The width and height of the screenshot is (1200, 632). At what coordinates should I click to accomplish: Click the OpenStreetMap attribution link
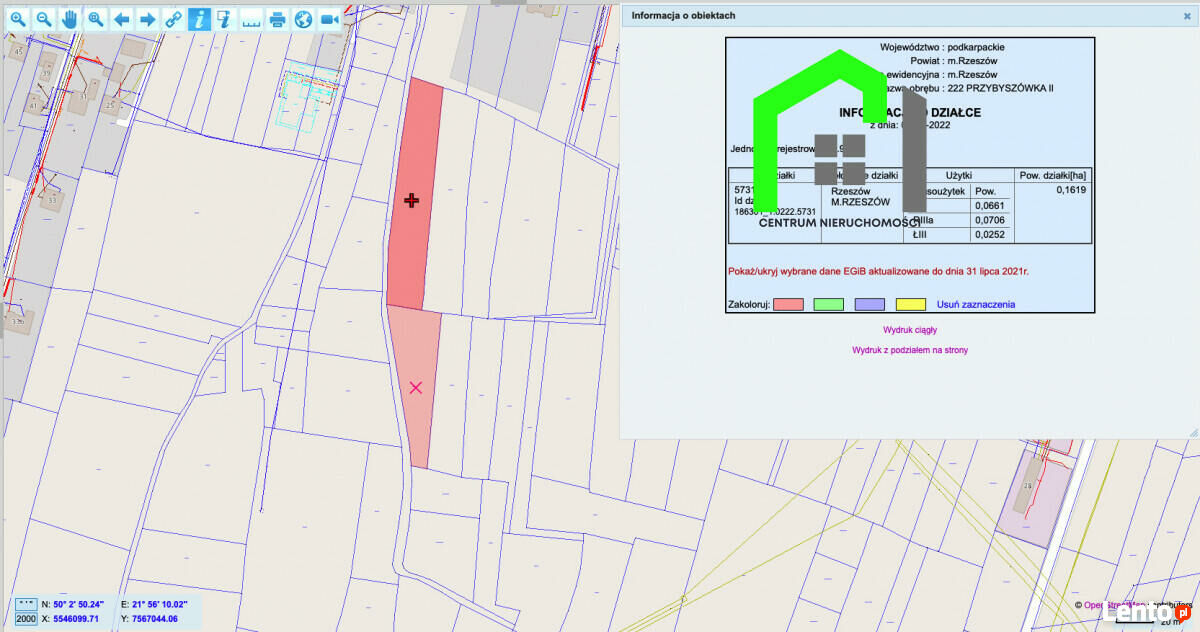[x=1116, y=605]
